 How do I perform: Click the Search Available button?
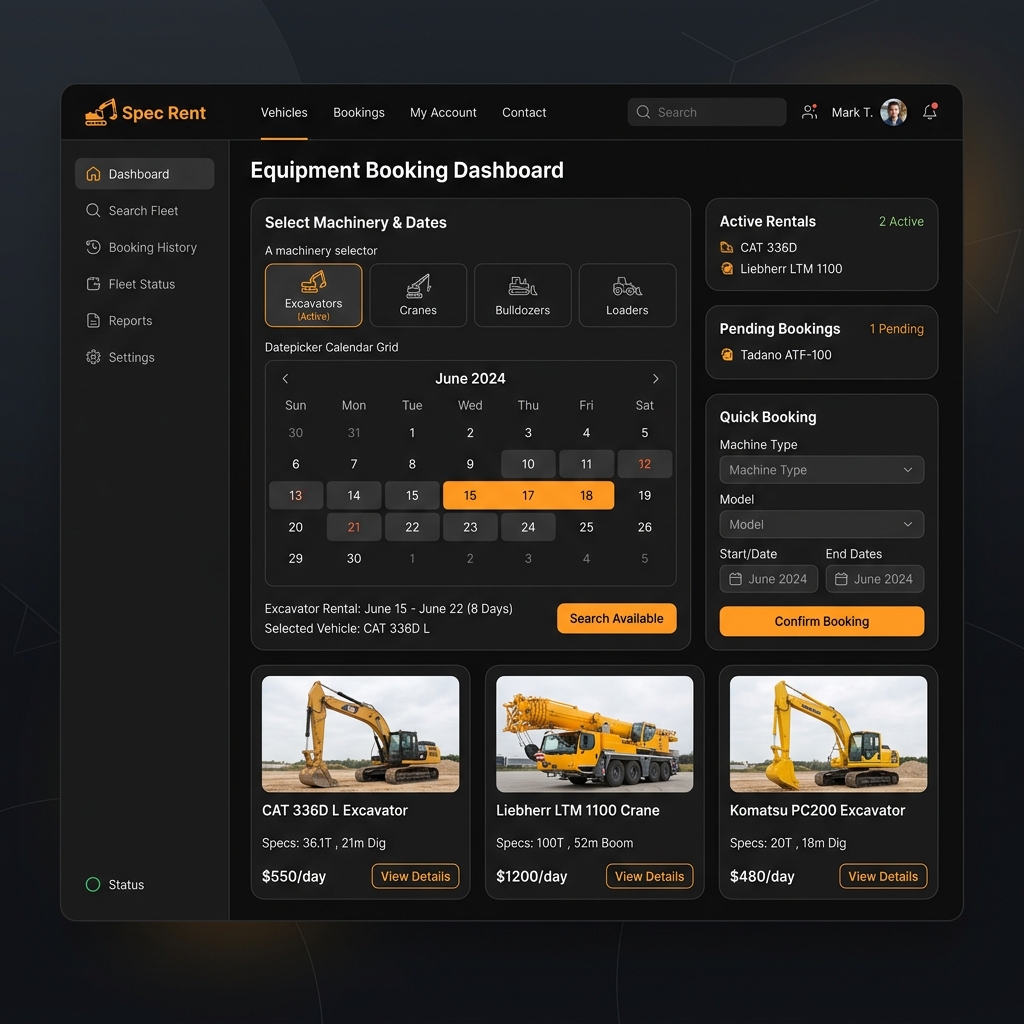(616, 618)
